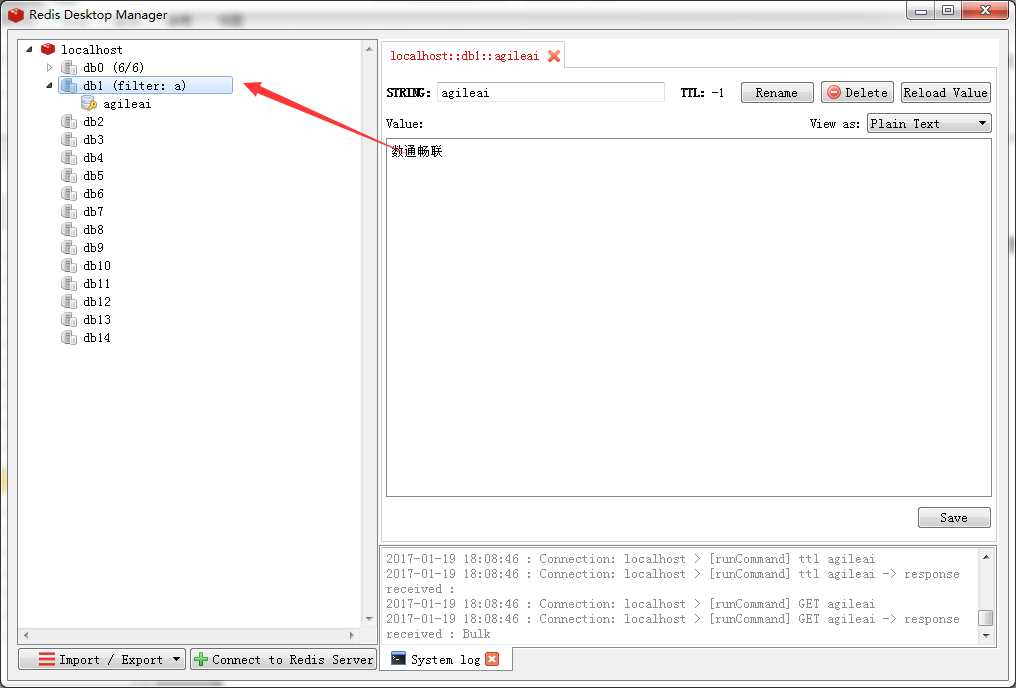Close the localhost::db1::agileai tab

[553, 56]
